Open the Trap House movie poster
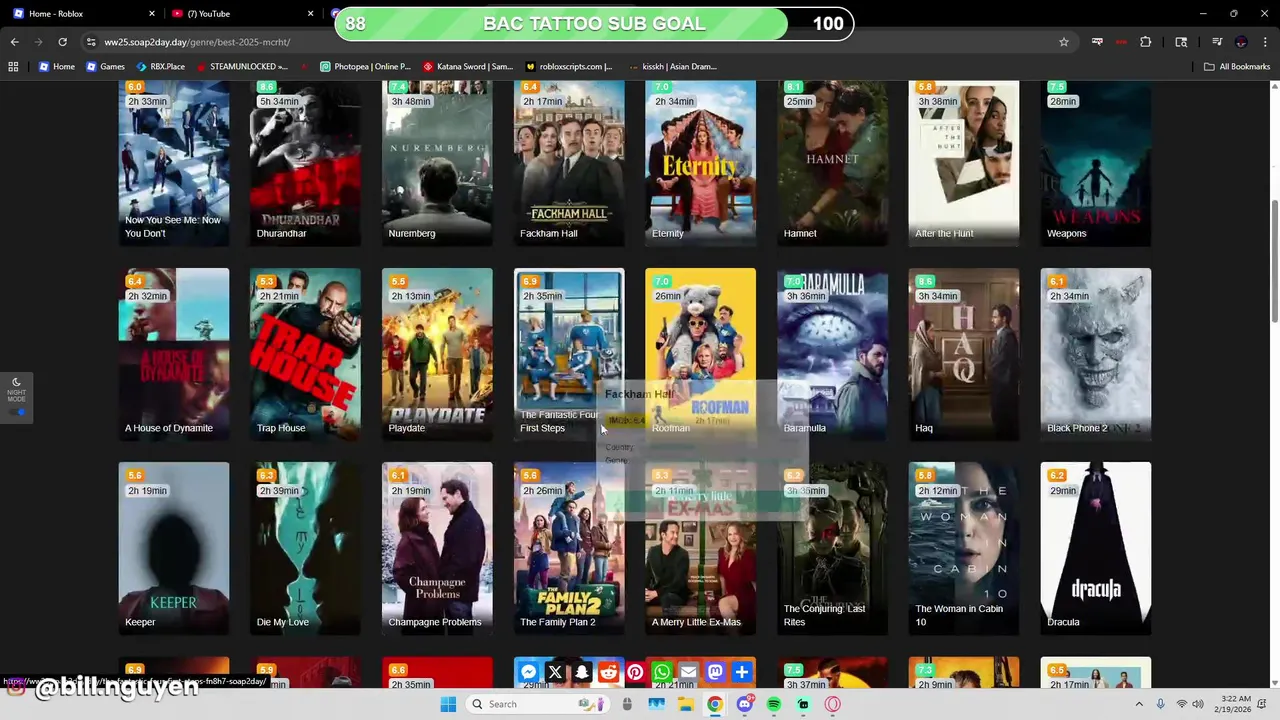Viewport: 1280px width, 720px height. point(305,354)
